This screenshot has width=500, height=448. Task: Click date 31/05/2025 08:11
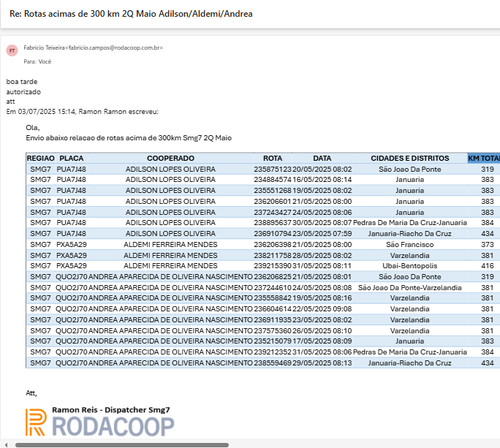pos(322,266)
